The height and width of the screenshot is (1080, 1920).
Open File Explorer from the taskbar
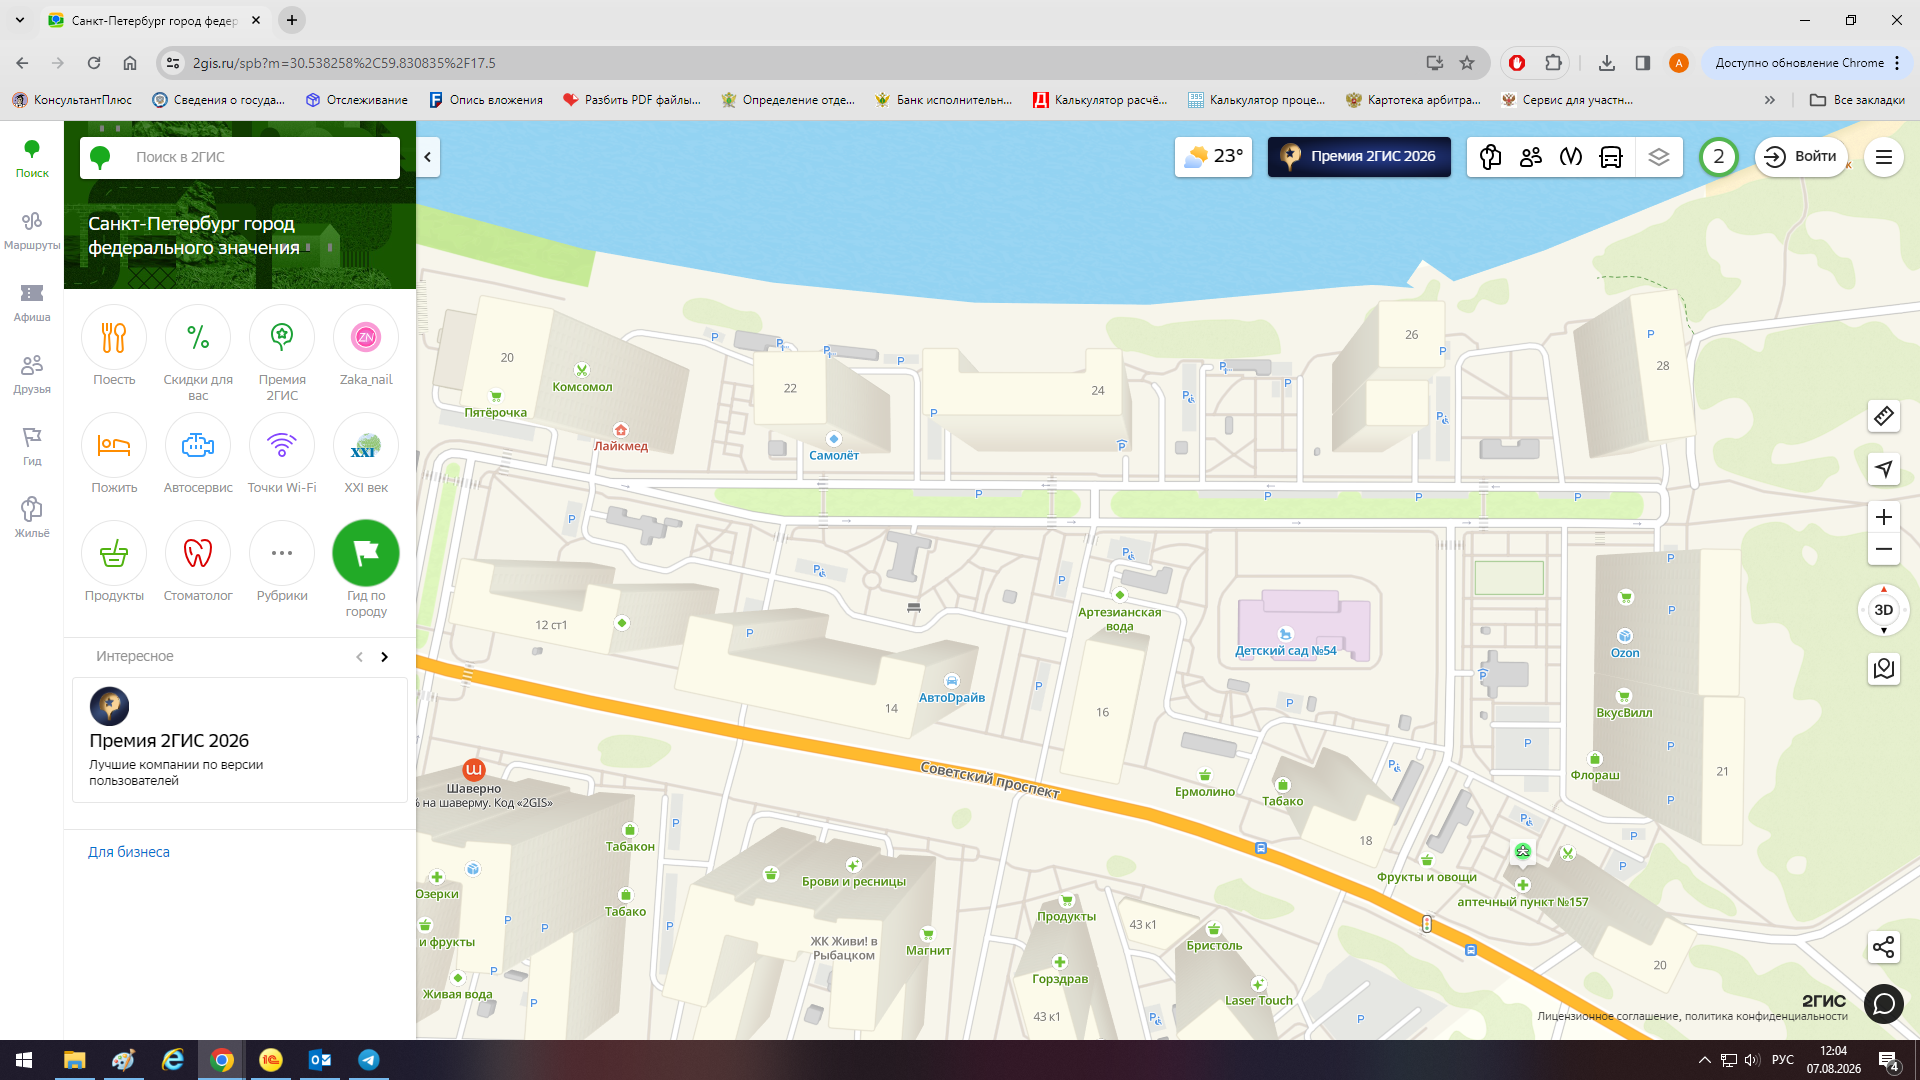(x=75, y=1060)
